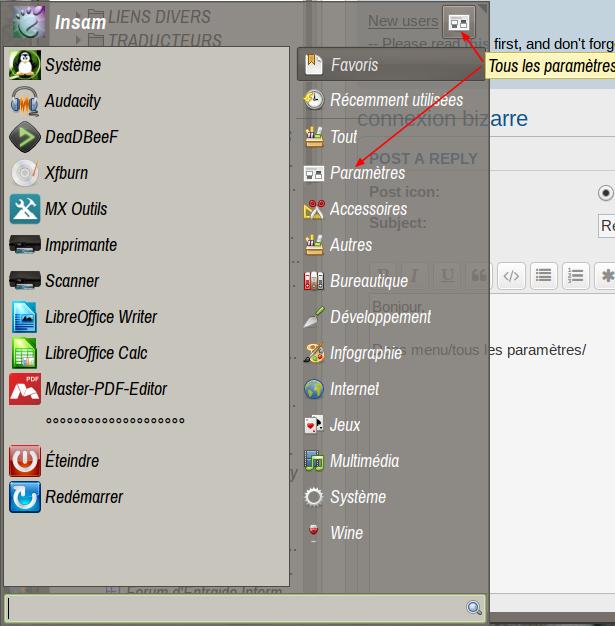Select Récemment utilisées category
This screenshot has width=615, height=626.
(391, 100)
